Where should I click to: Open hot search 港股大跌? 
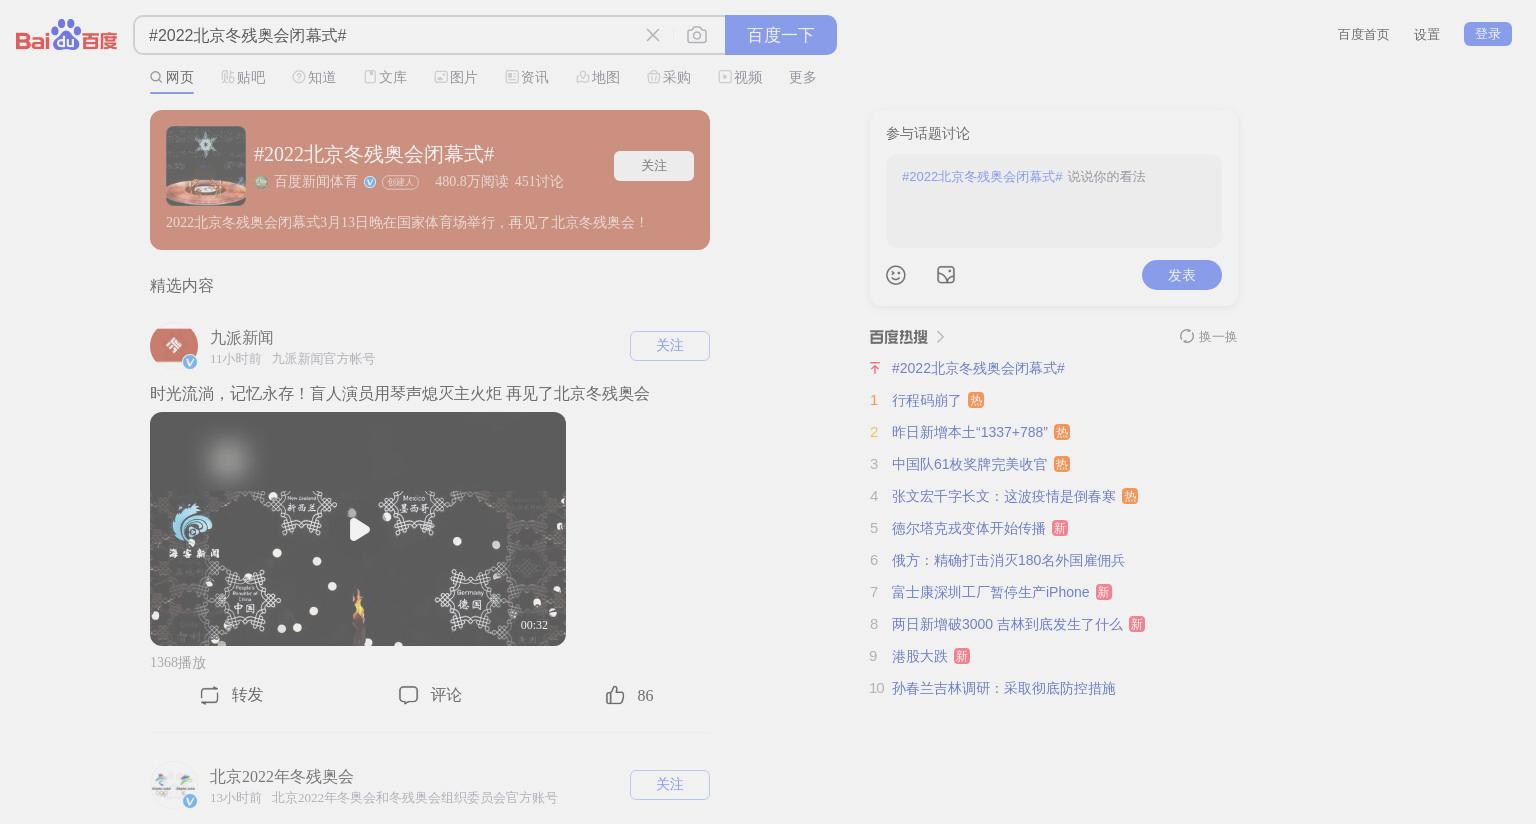[920, 657]
